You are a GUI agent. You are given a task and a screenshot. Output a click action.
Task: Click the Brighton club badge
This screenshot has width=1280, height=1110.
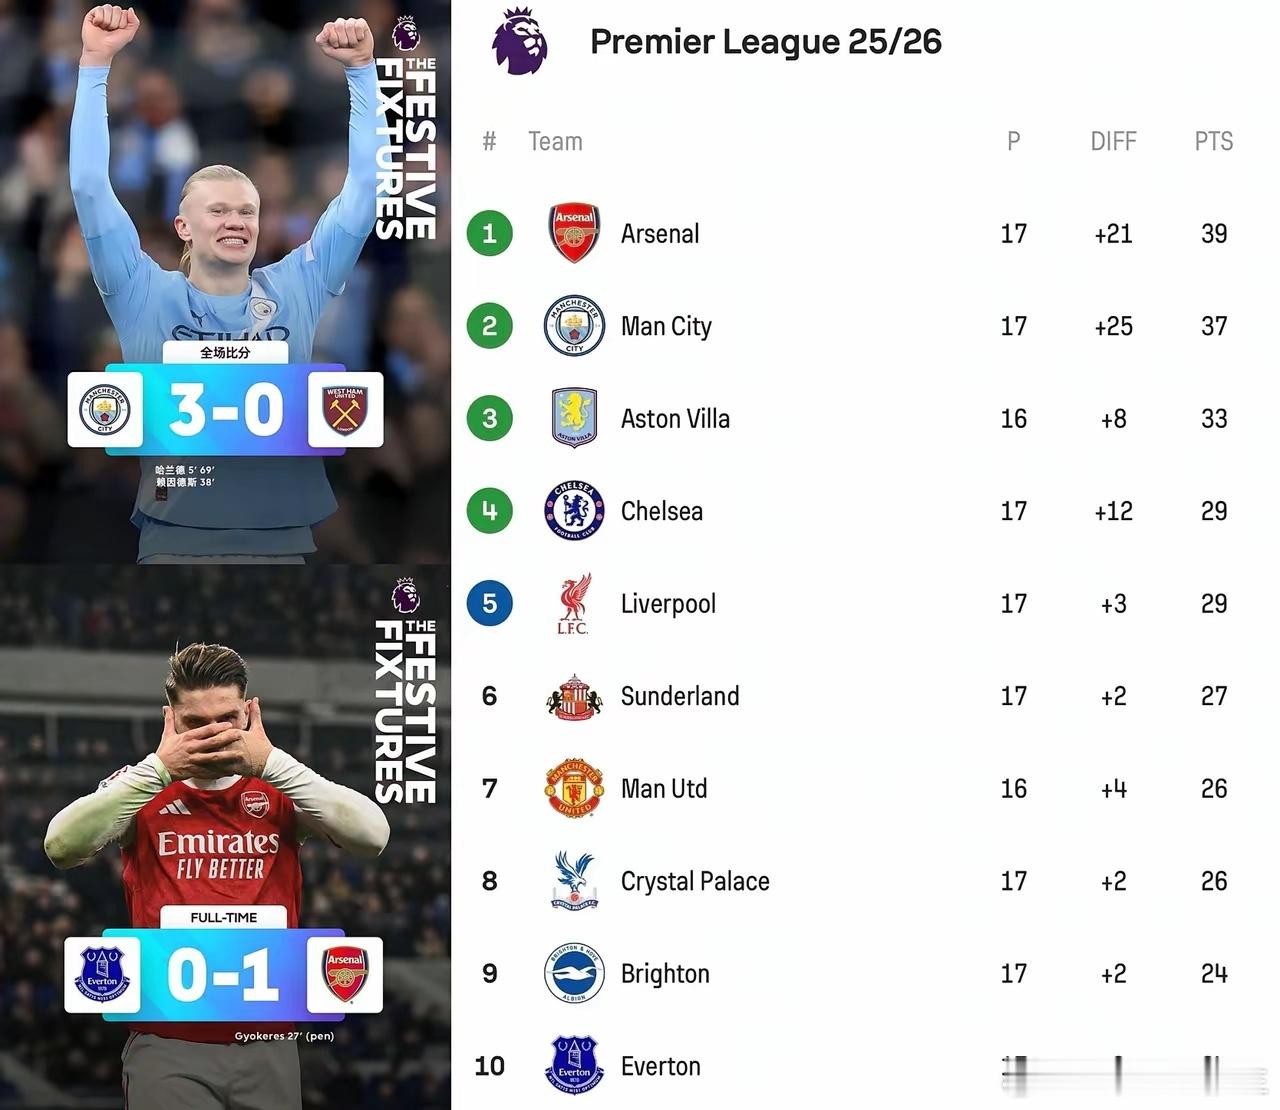point(574,973)
